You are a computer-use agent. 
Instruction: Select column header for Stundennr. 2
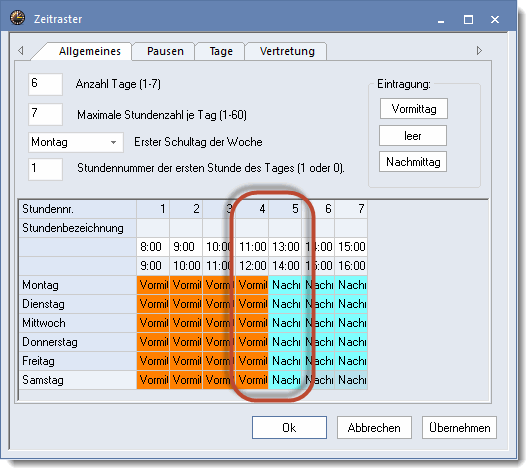(x=186, y=209)
